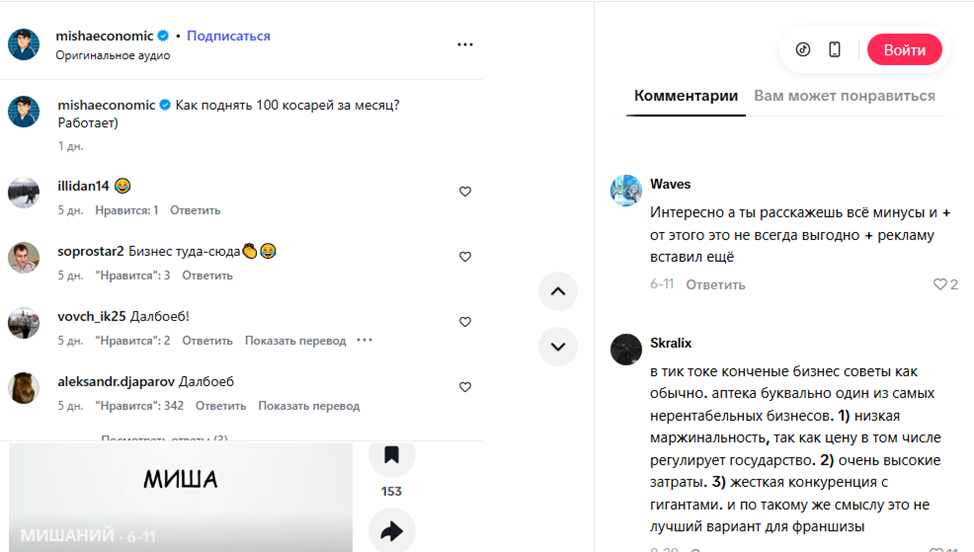Viewport: 974px width, 552px height.
Task: Open the mobile app phone icon
Action: [835, 50]
